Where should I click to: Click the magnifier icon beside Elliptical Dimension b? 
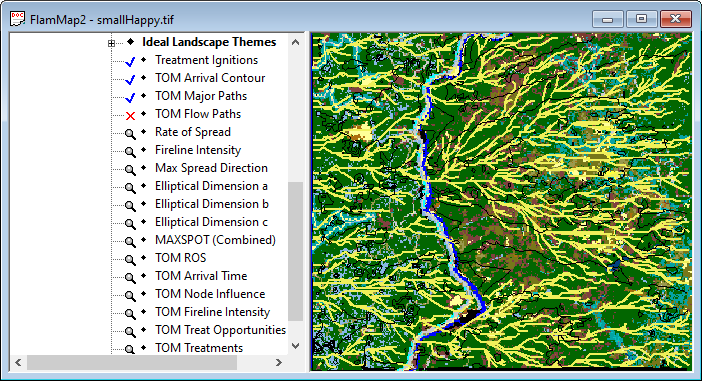pyautogui.click(x=130, y=205)
